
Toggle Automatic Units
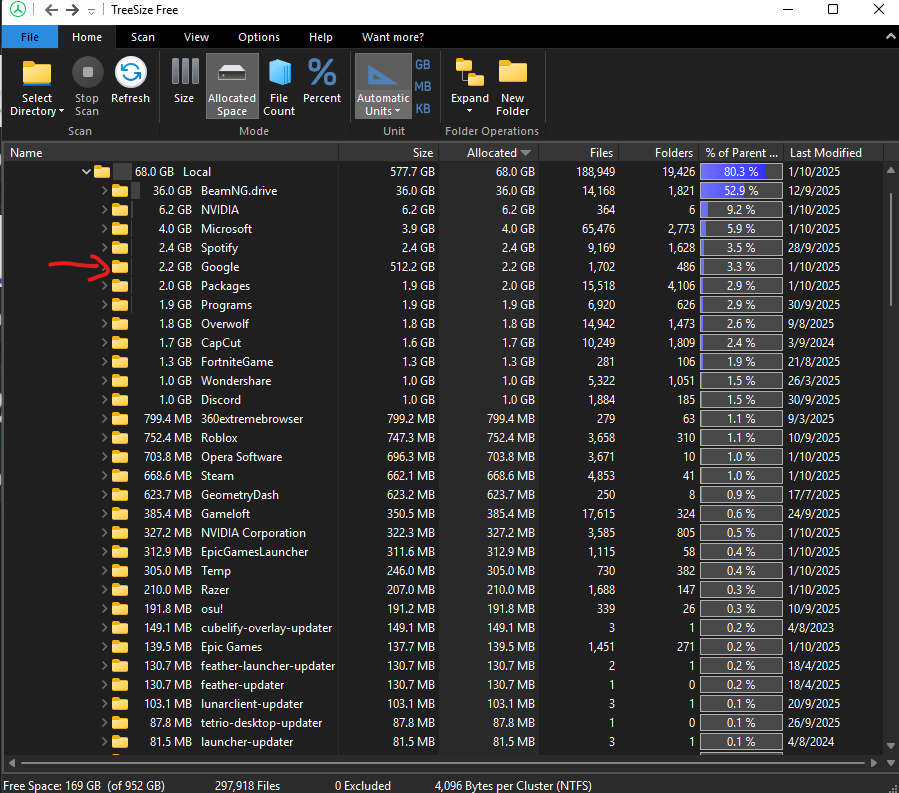[x=383, y=87]
